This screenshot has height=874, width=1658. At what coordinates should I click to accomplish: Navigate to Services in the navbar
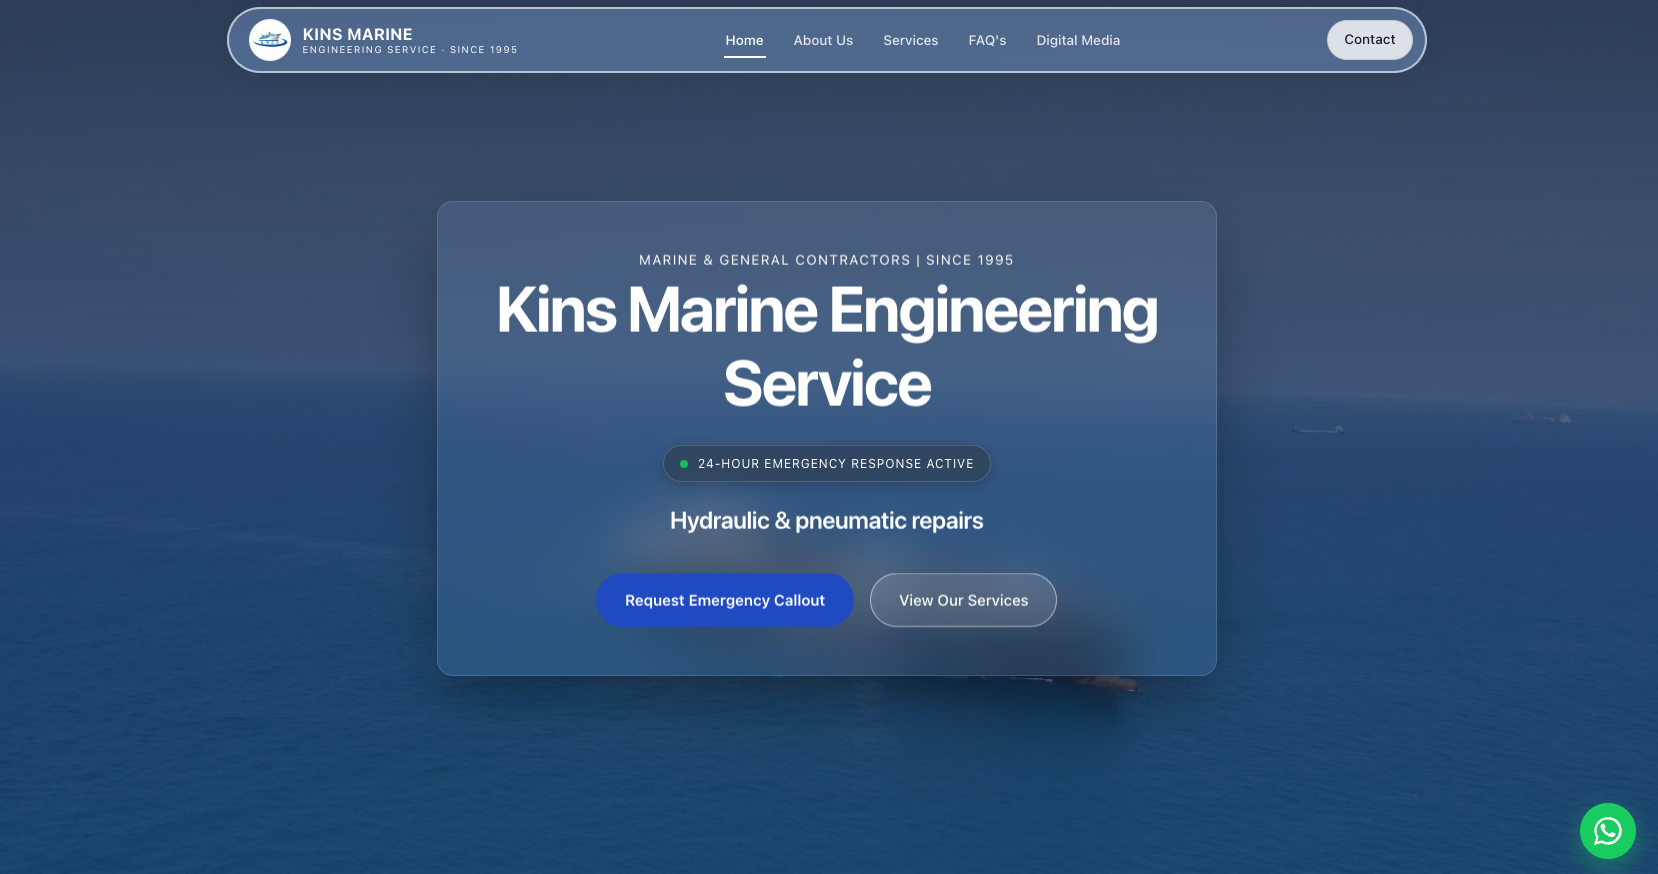pyautogui.click(x=910, y=40)
